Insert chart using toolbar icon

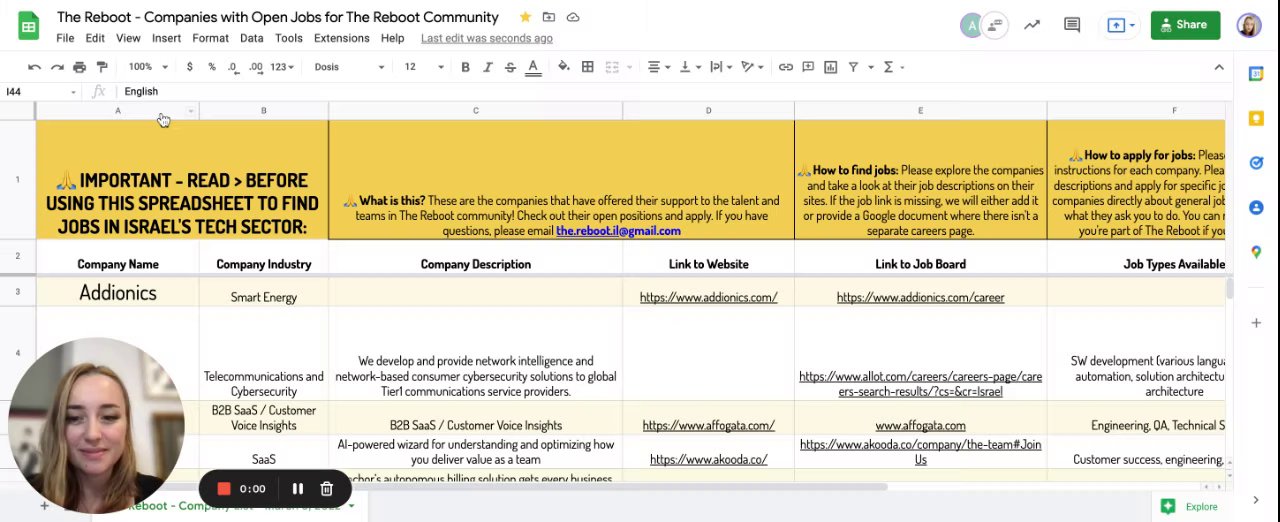[x=830, y=67]
